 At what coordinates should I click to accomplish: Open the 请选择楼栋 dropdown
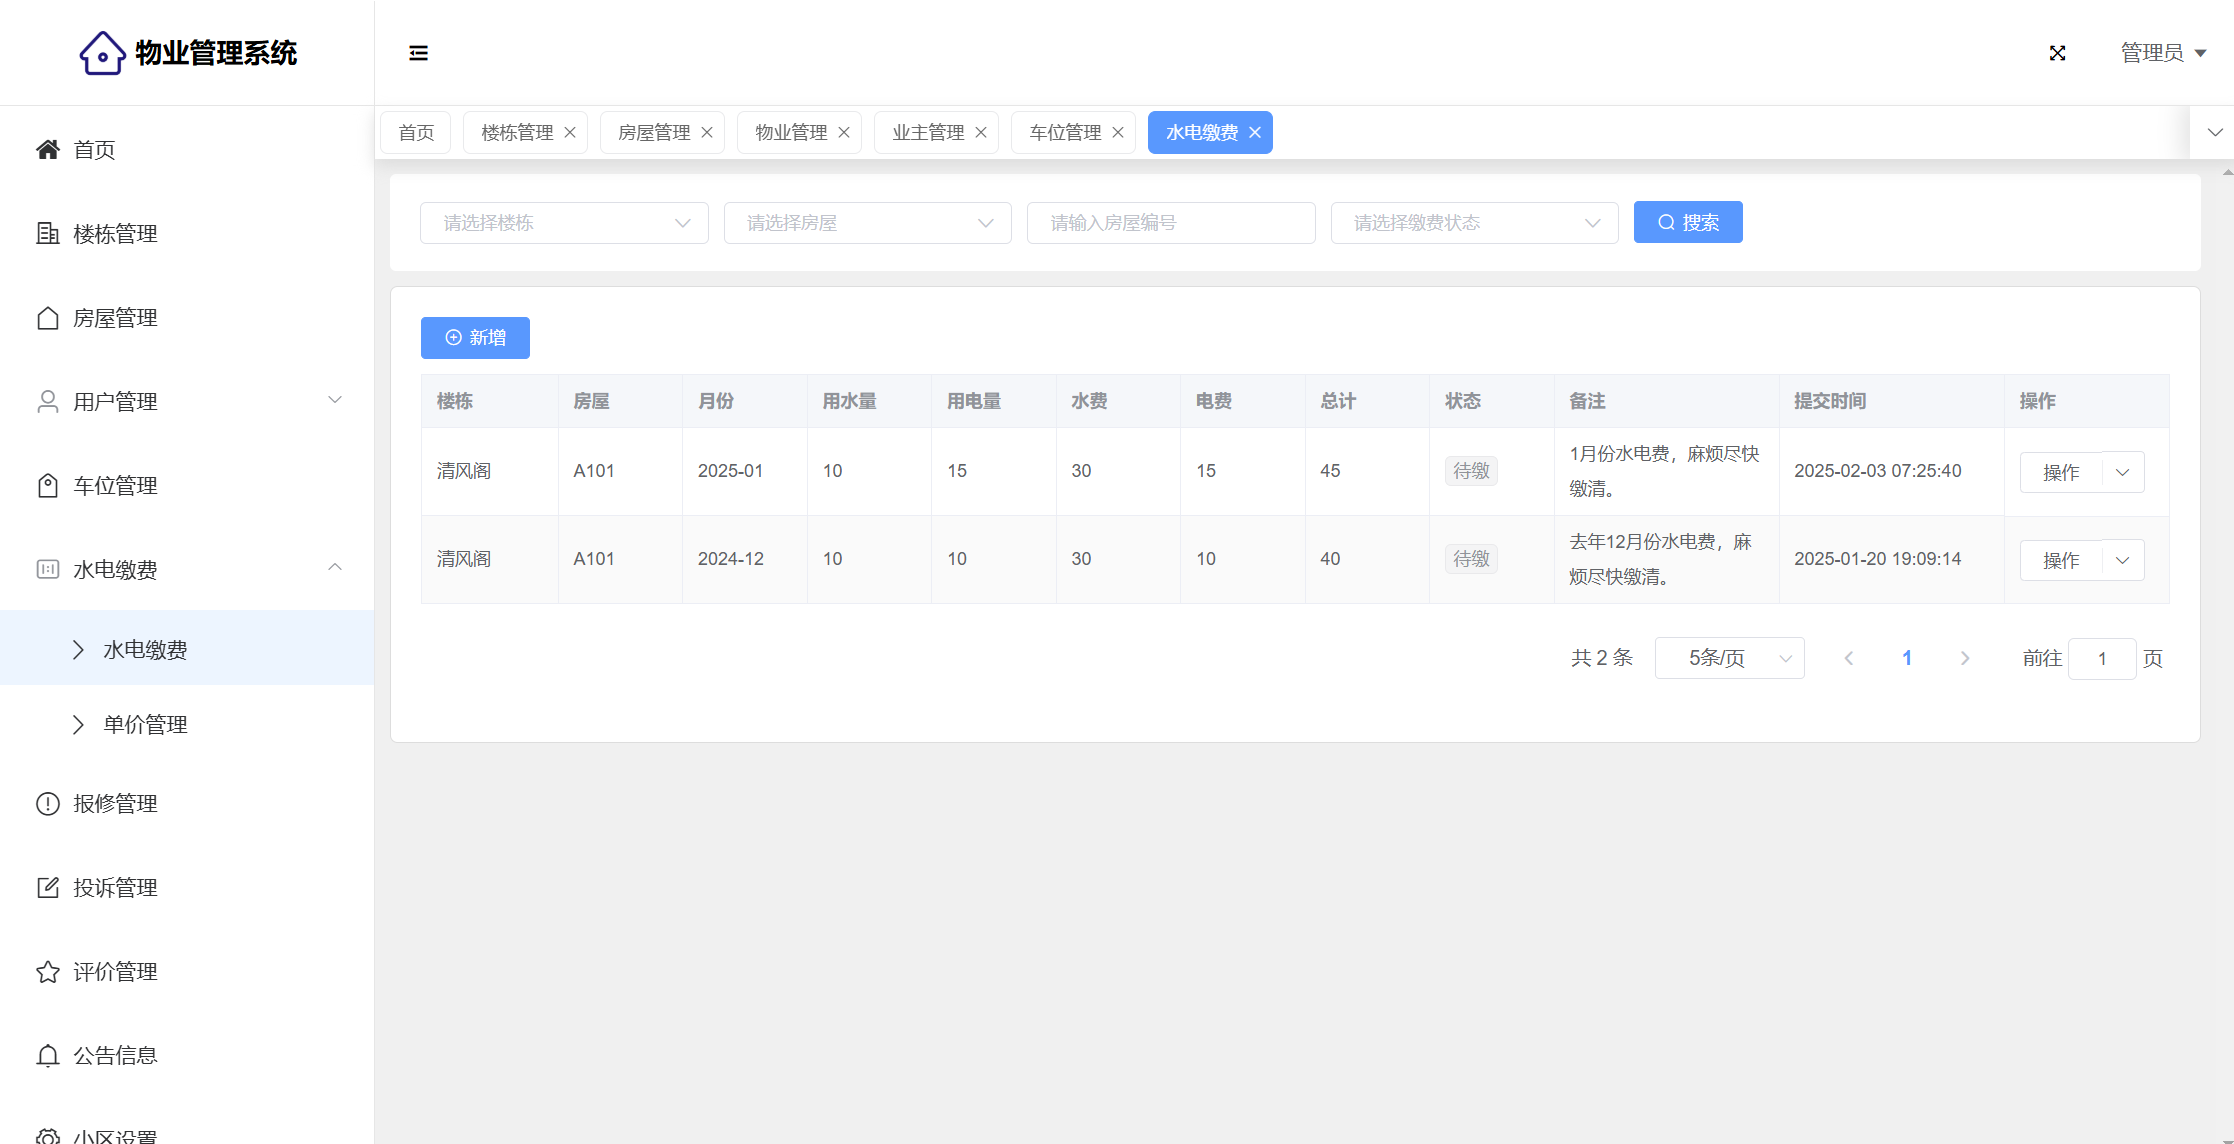pos(564,223)
